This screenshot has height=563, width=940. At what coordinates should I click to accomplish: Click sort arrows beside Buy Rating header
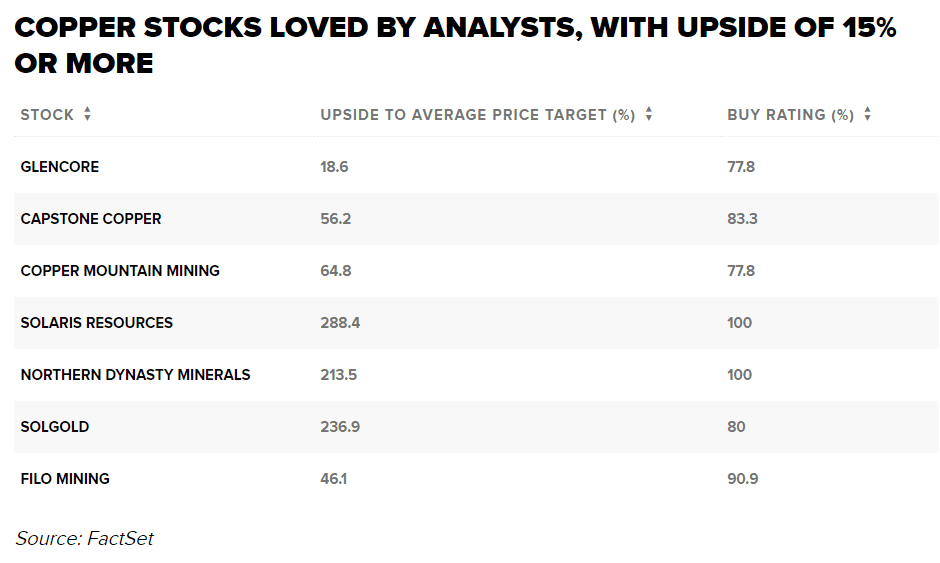[867, 115]
